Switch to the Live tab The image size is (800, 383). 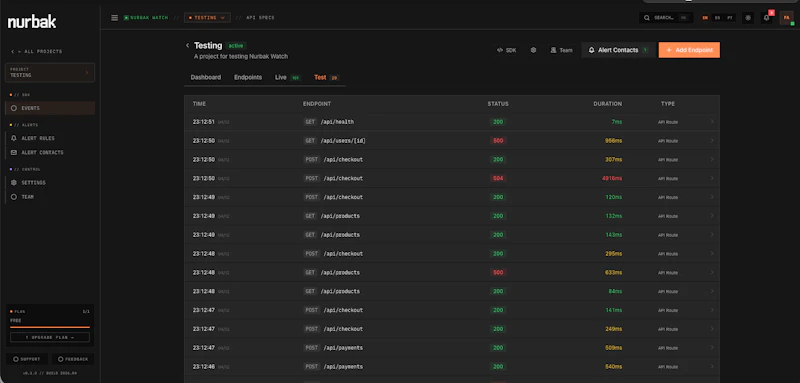[288, 78]
